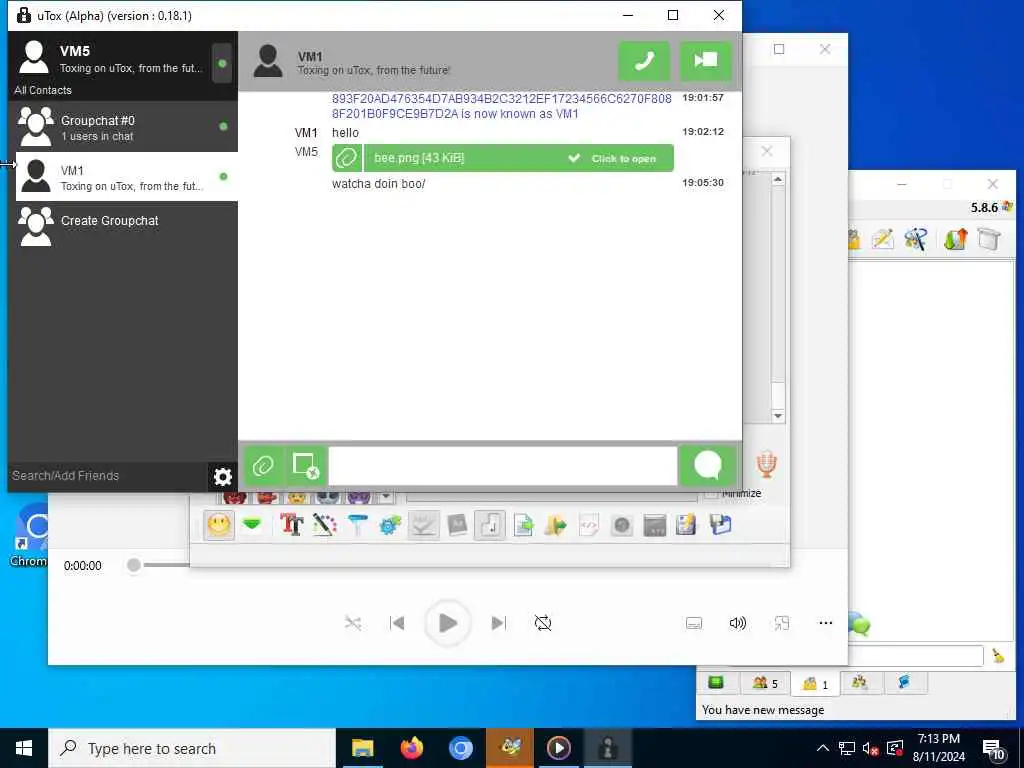
Task: Open uTox settings gear
Action: [223, 477]
